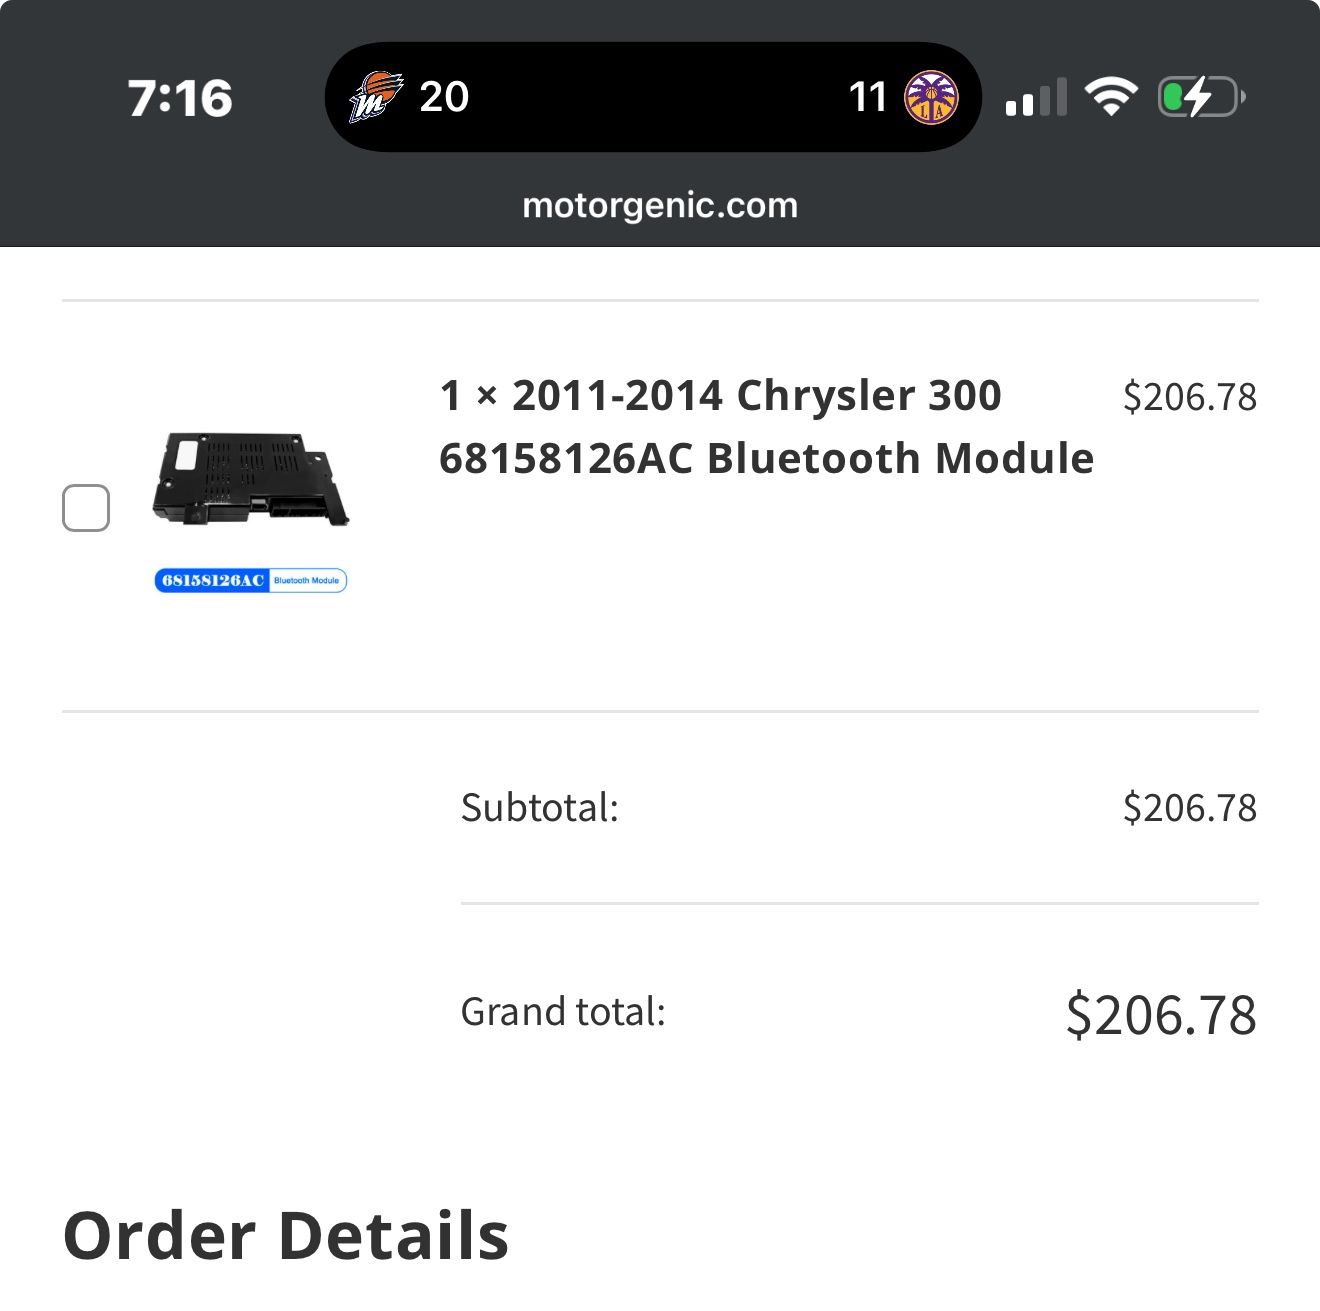Tap the Subtotal label
The height and width of the screenshot is (1311, 1320).
click(x=540, y=808)
